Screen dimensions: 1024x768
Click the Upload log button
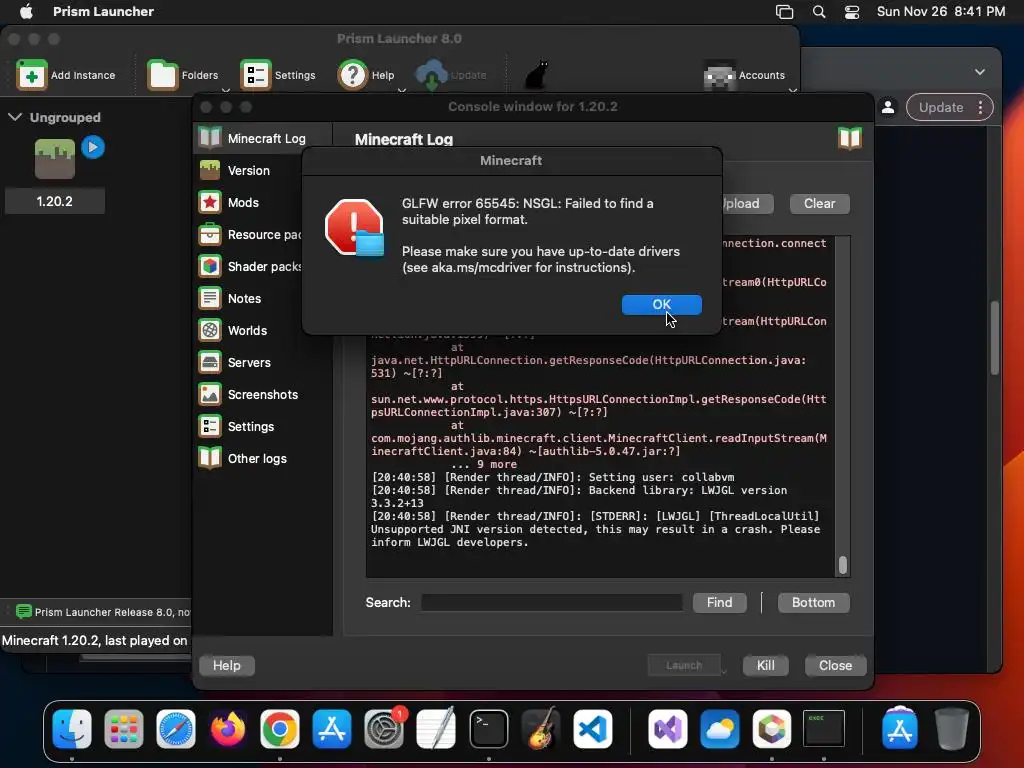coord(748,204)
